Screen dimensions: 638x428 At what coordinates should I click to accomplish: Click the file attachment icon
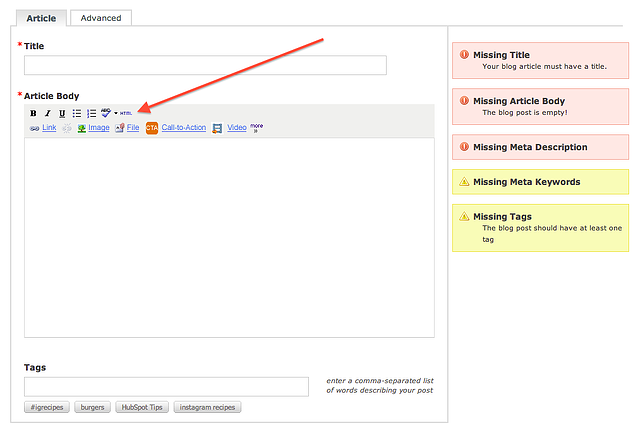[x=119, y=128]
